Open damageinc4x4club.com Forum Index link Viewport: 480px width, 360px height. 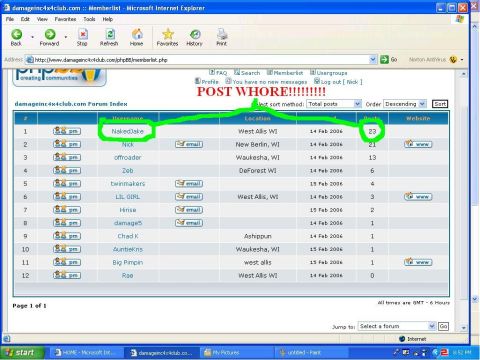[71, 104]
